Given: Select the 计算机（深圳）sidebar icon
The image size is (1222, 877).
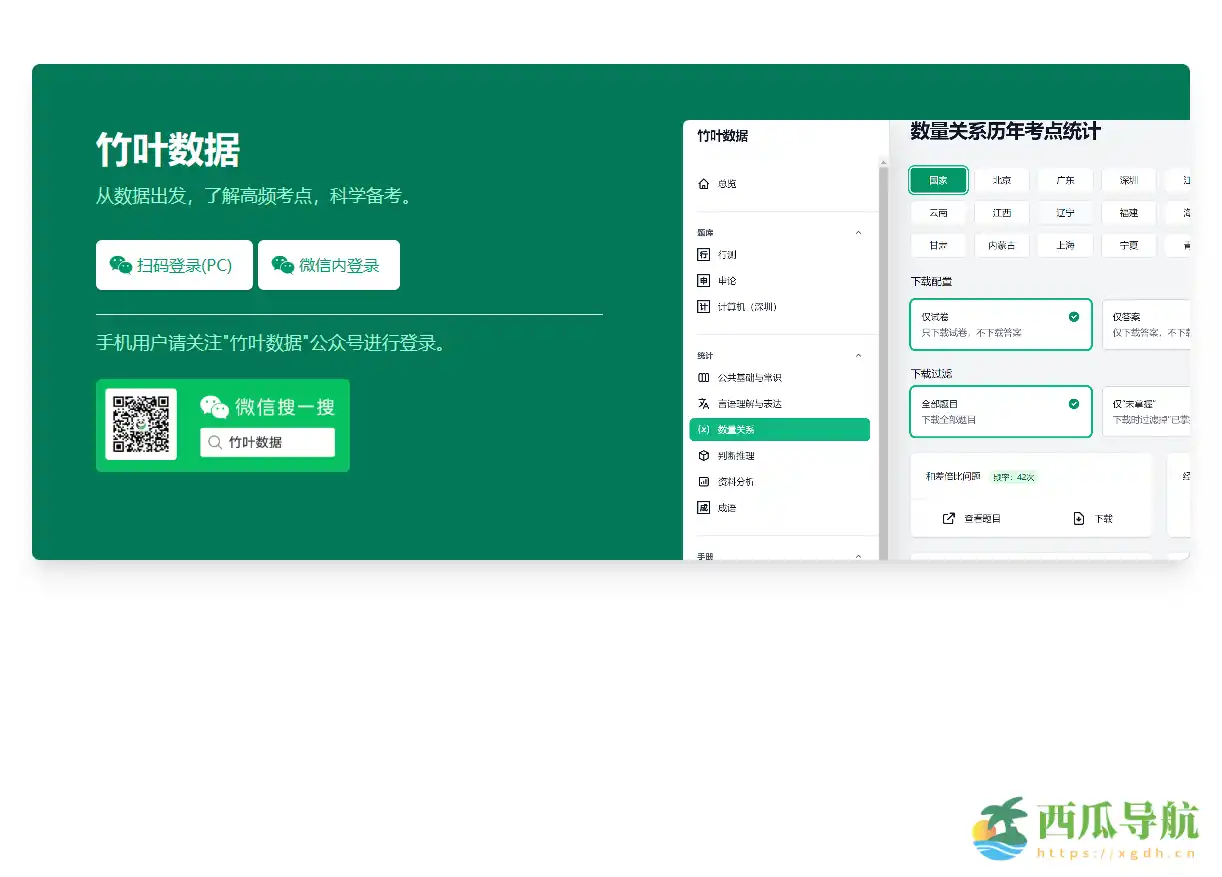Looking at the screenshot, I should click(x=703, y=306).
